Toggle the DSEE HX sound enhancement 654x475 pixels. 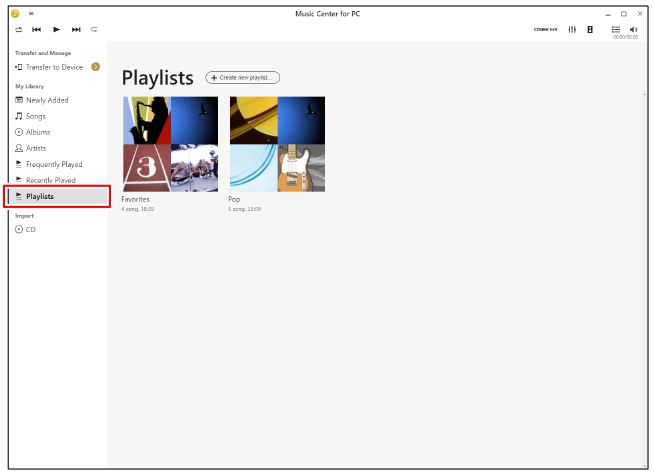coord(546,30)
